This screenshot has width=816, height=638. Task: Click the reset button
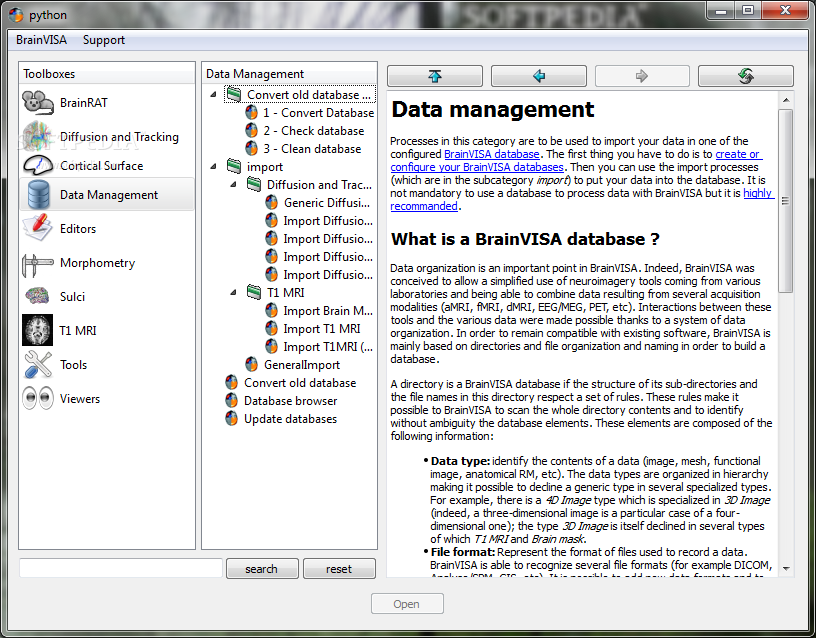point(339,569)
